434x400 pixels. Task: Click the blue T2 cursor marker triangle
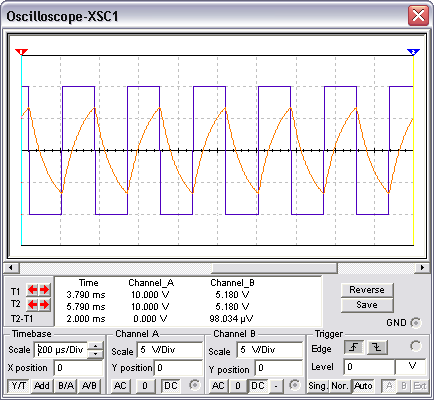pos(413,52)
